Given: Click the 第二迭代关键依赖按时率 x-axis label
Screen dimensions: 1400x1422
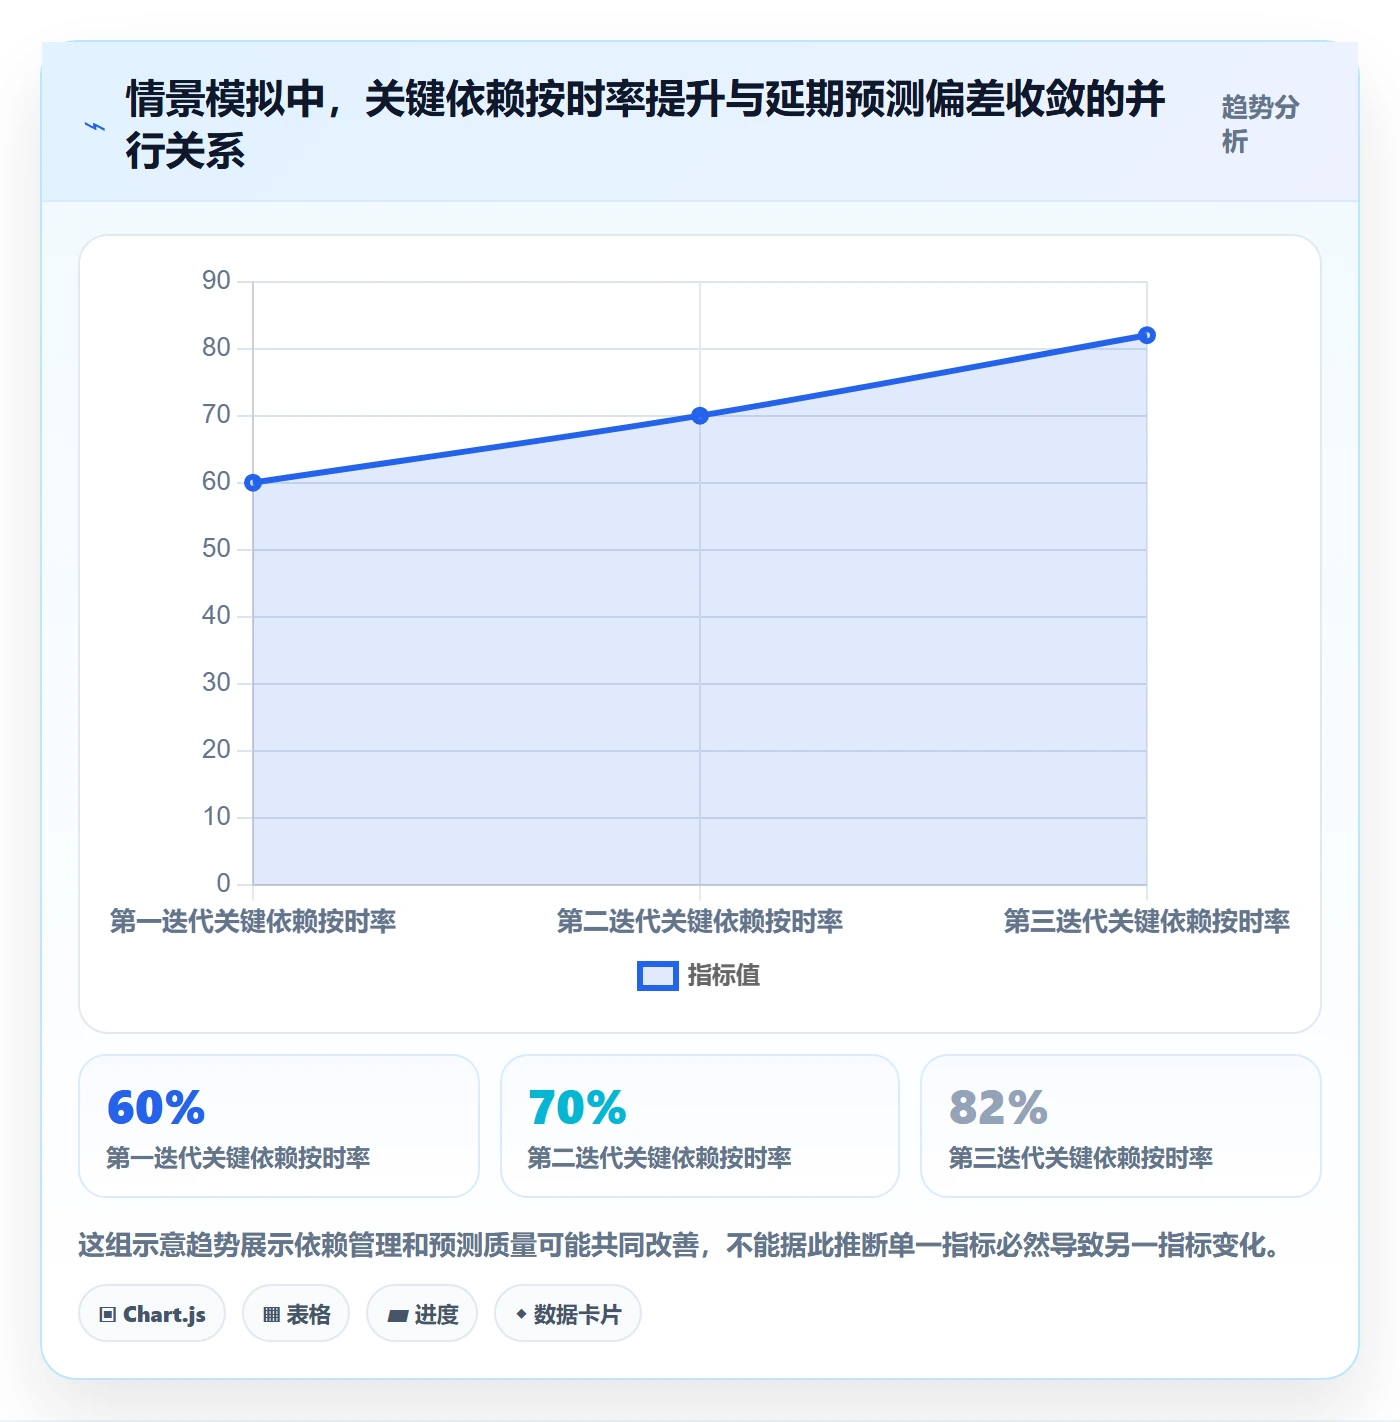Looking at the screenshot, I should 700,921.
